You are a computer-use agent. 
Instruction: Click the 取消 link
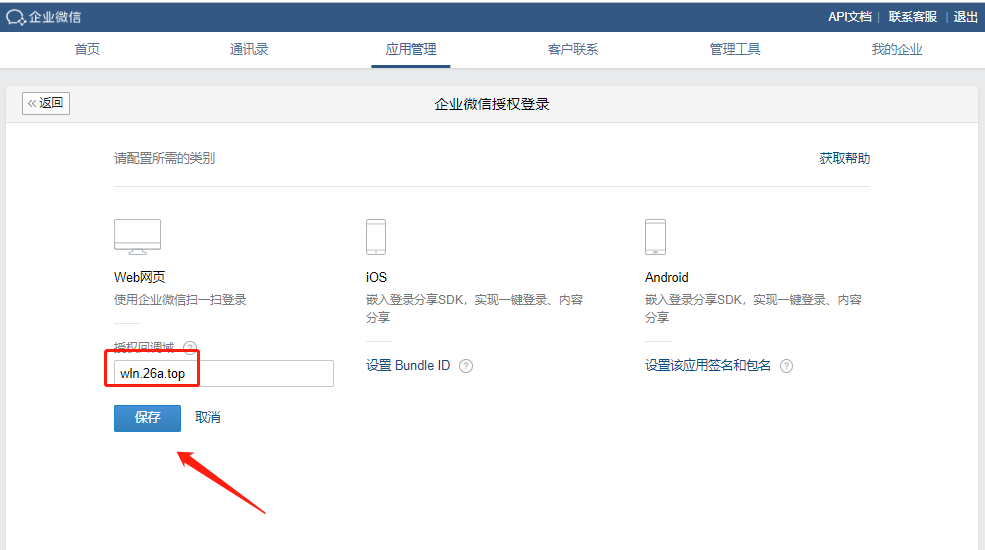(207, 418)
